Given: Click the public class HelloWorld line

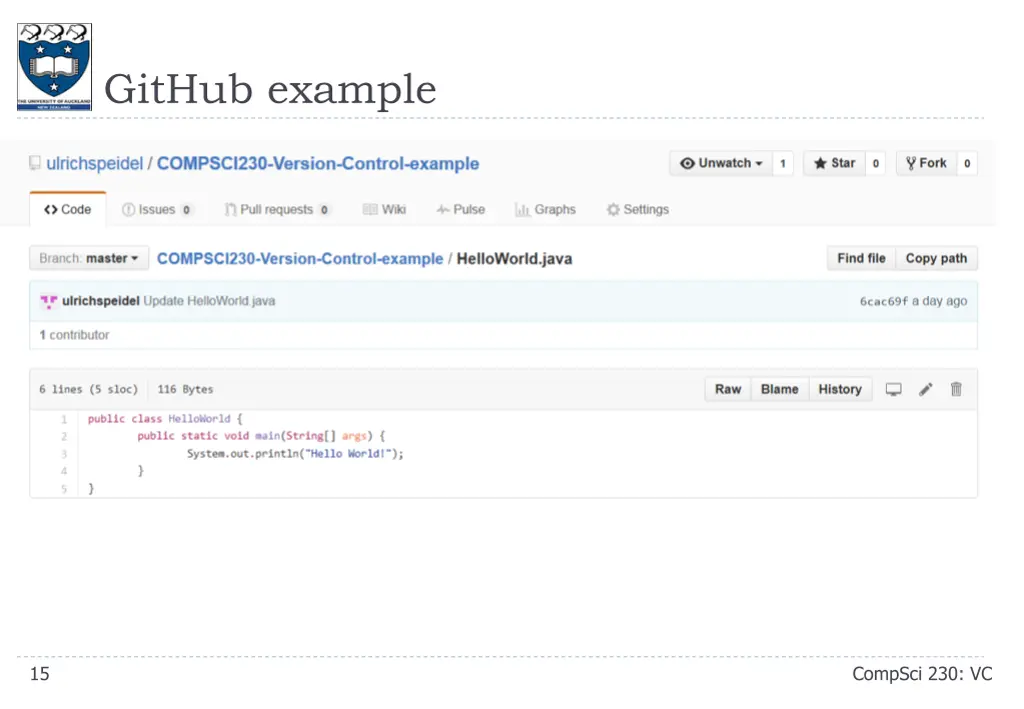Looking at the screenshot, I should (165, 419).
